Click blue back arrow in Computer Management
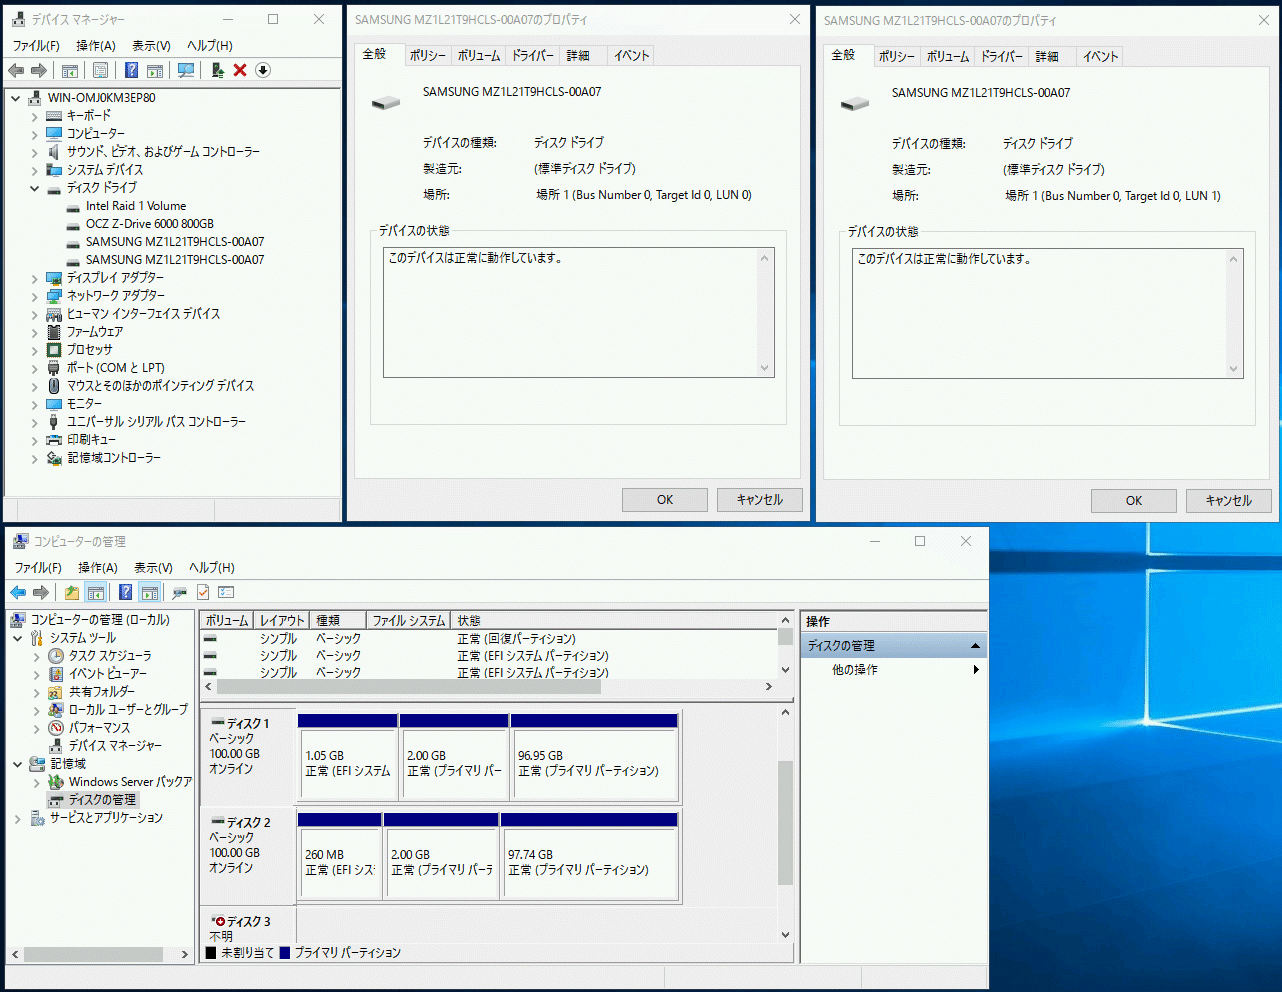 coord(18,592)
